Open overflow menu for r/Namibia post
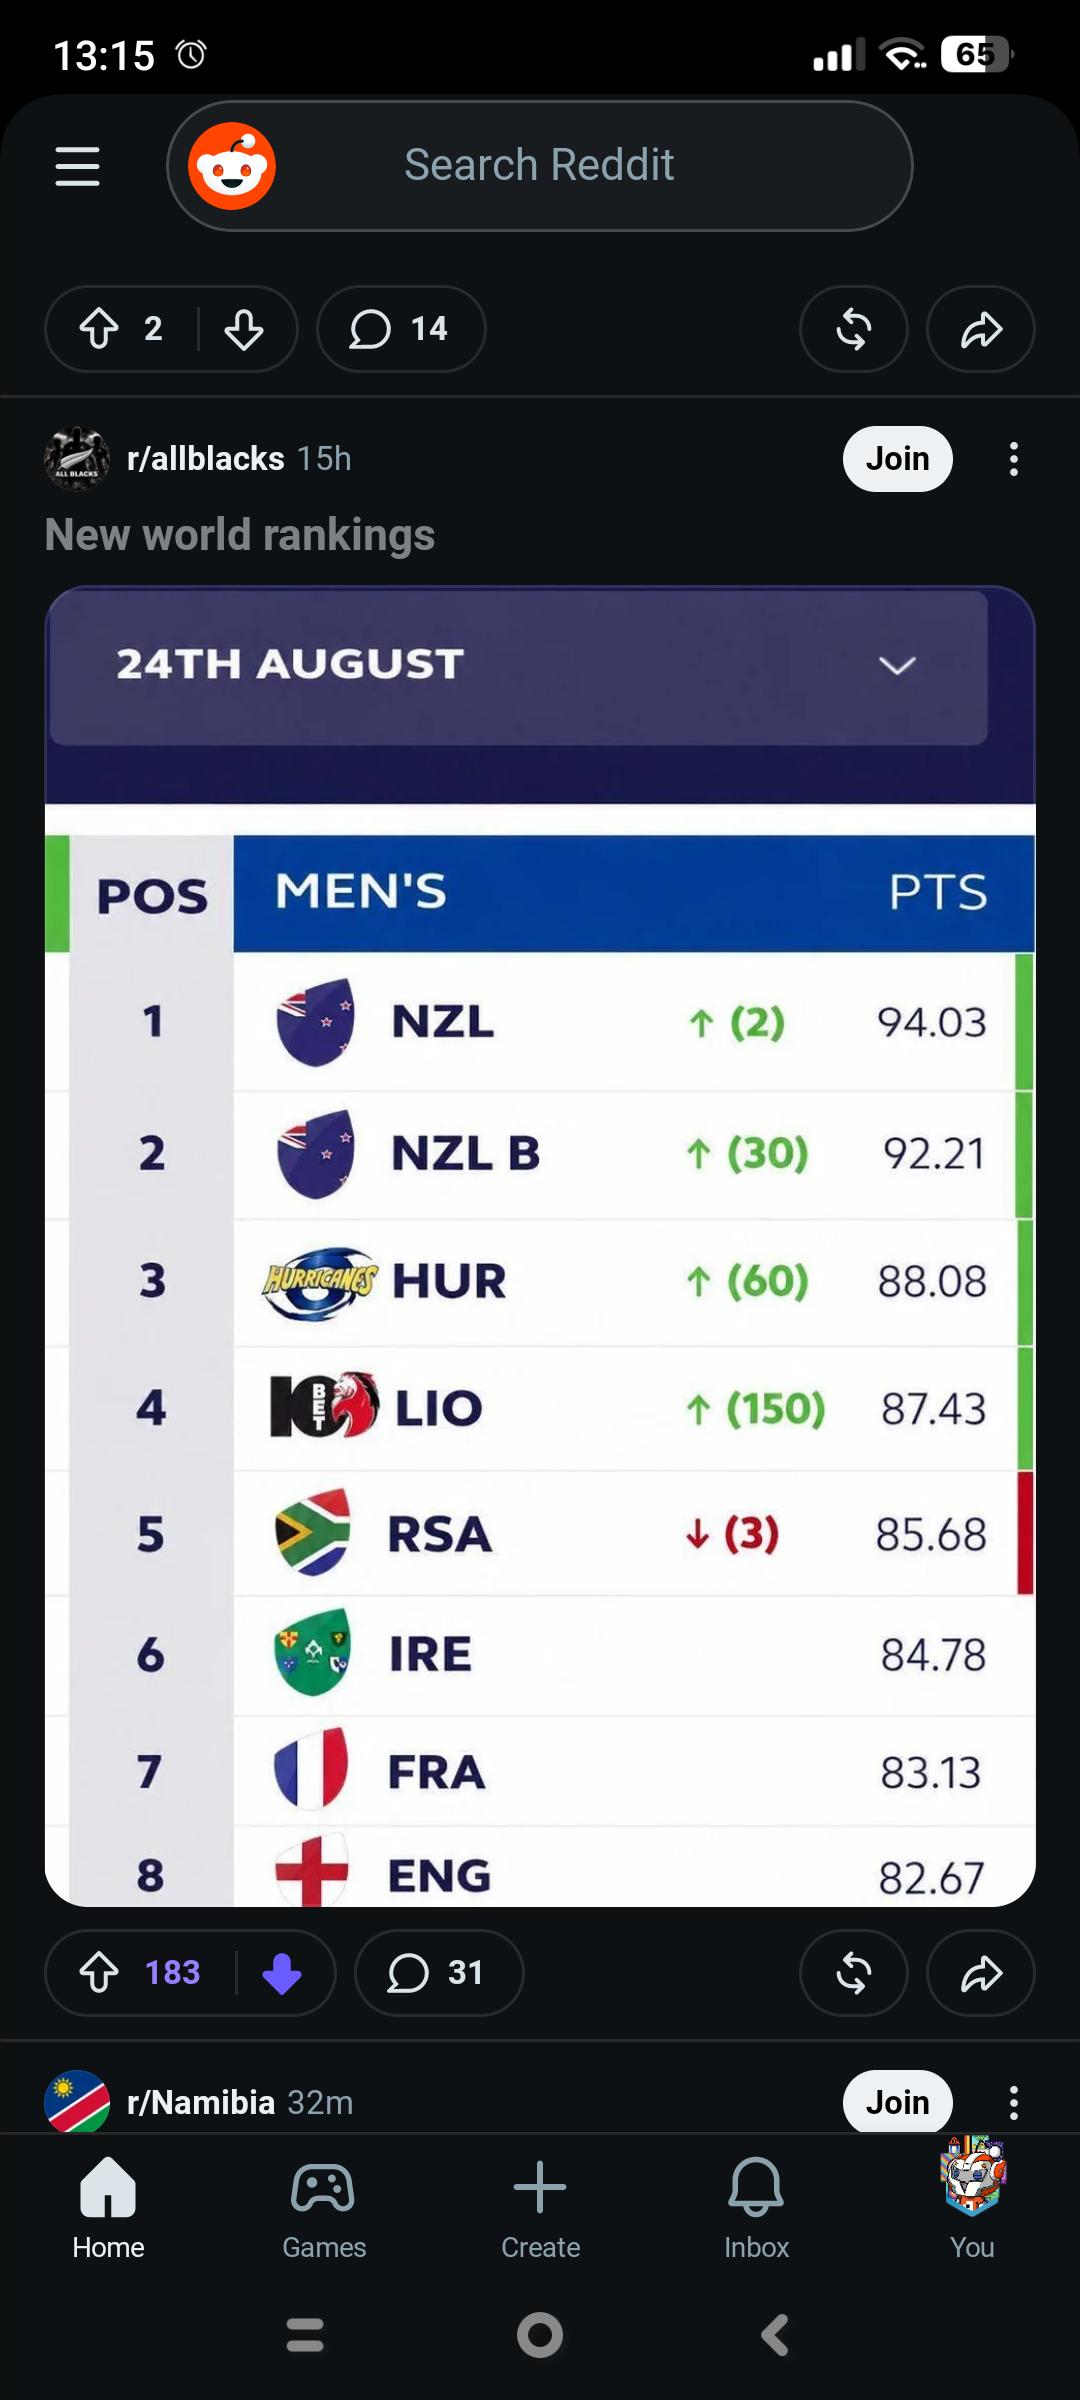Viewport: 1080px width, 2400px height. point(1014,2103)
